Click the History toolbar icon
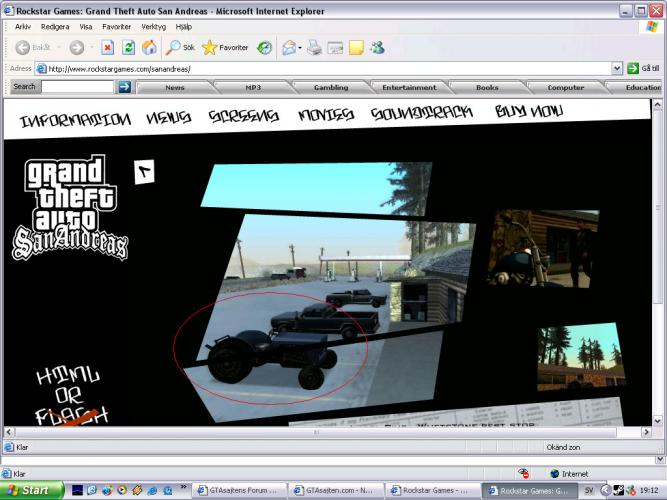The height and width of the screenshot is (500, 667). [264, 47]
